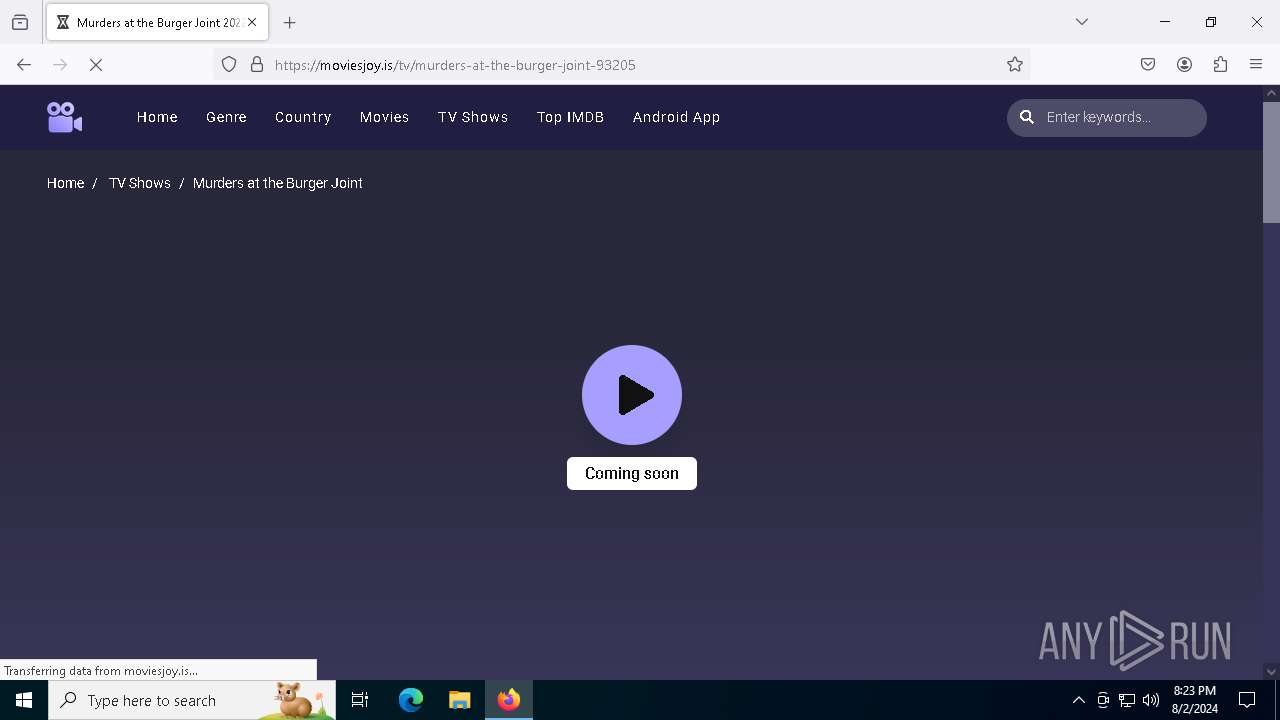The width and height of the screenshot is (1280, 720).
Task: Click the MoviesJoy camera logo
Action: click(x=64, y=117)
